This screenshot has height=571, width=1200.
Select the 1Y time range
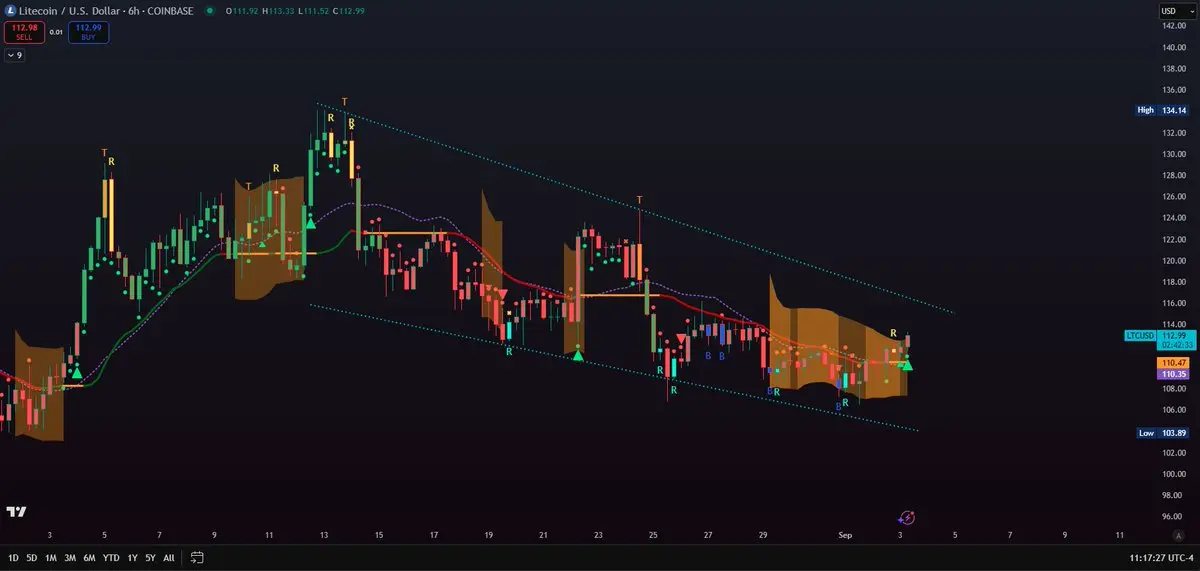coord(132,557)
